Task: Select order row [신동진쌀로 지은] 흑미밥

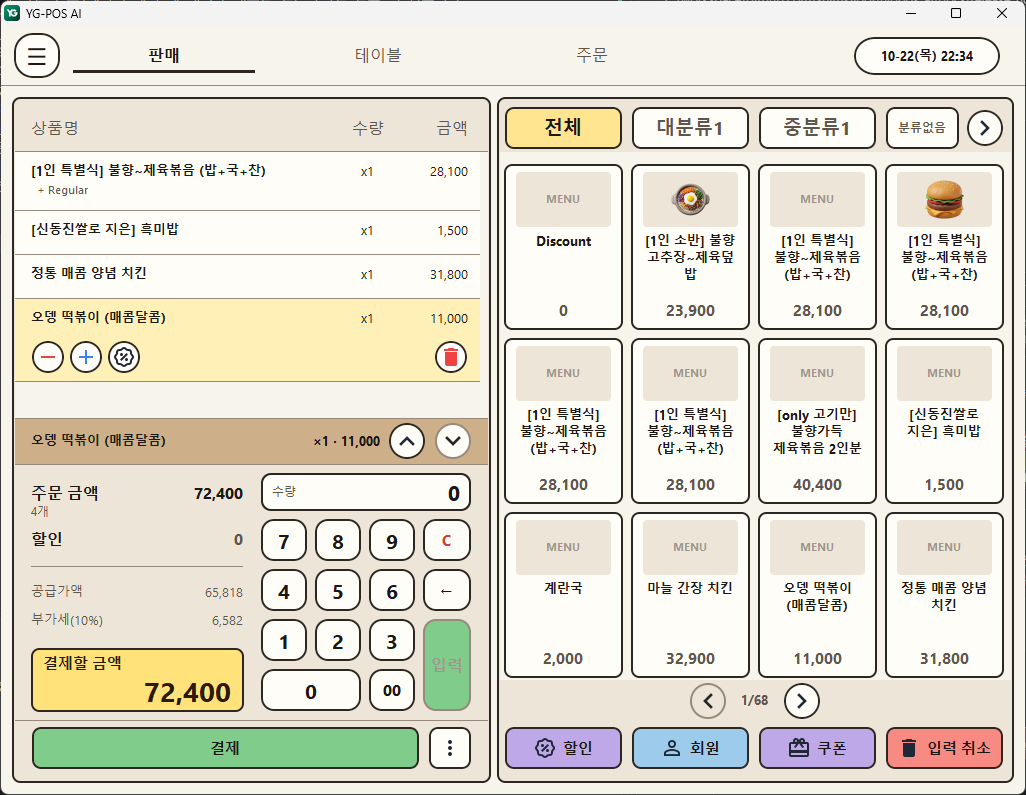Action: click(x=247, y=232)
